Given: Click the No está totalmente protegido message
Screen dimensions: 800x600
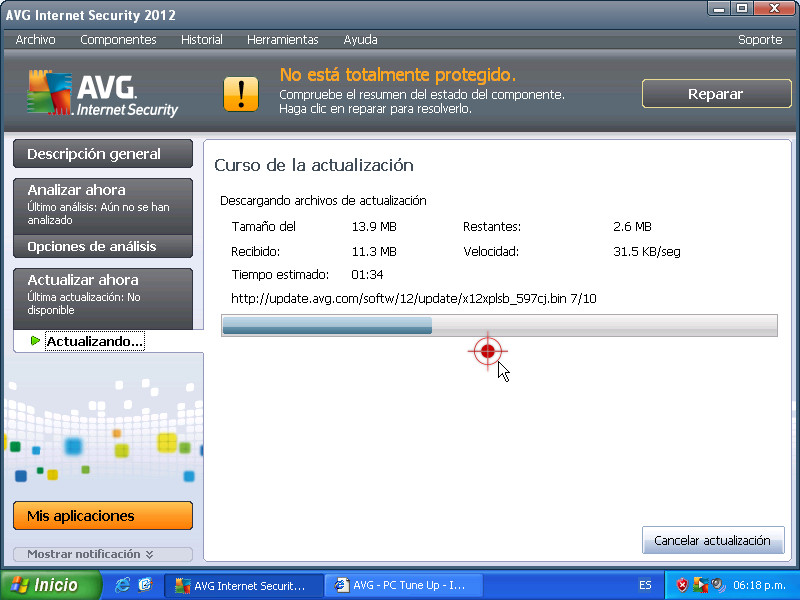Looking at the screenshot, I should click(x=397, y=75).
